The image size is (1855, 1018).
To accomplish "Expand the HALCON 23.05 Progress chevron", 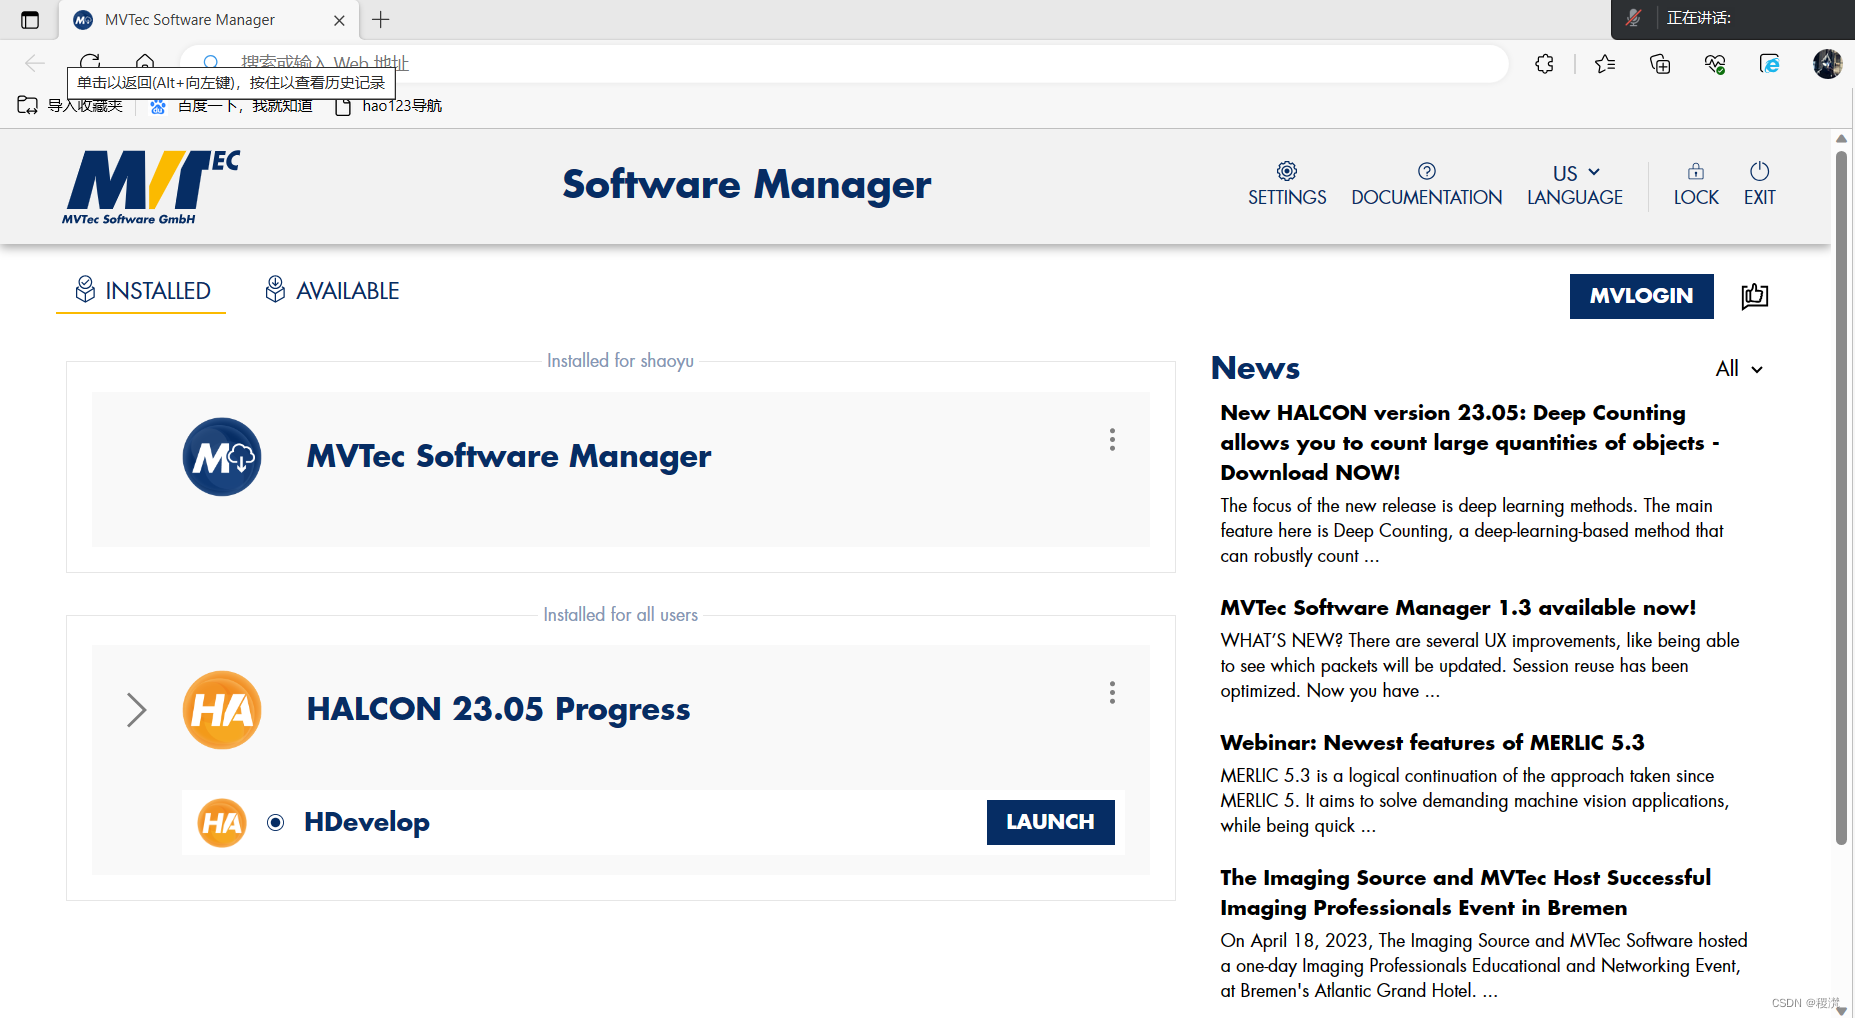I will tap(137, 710).
